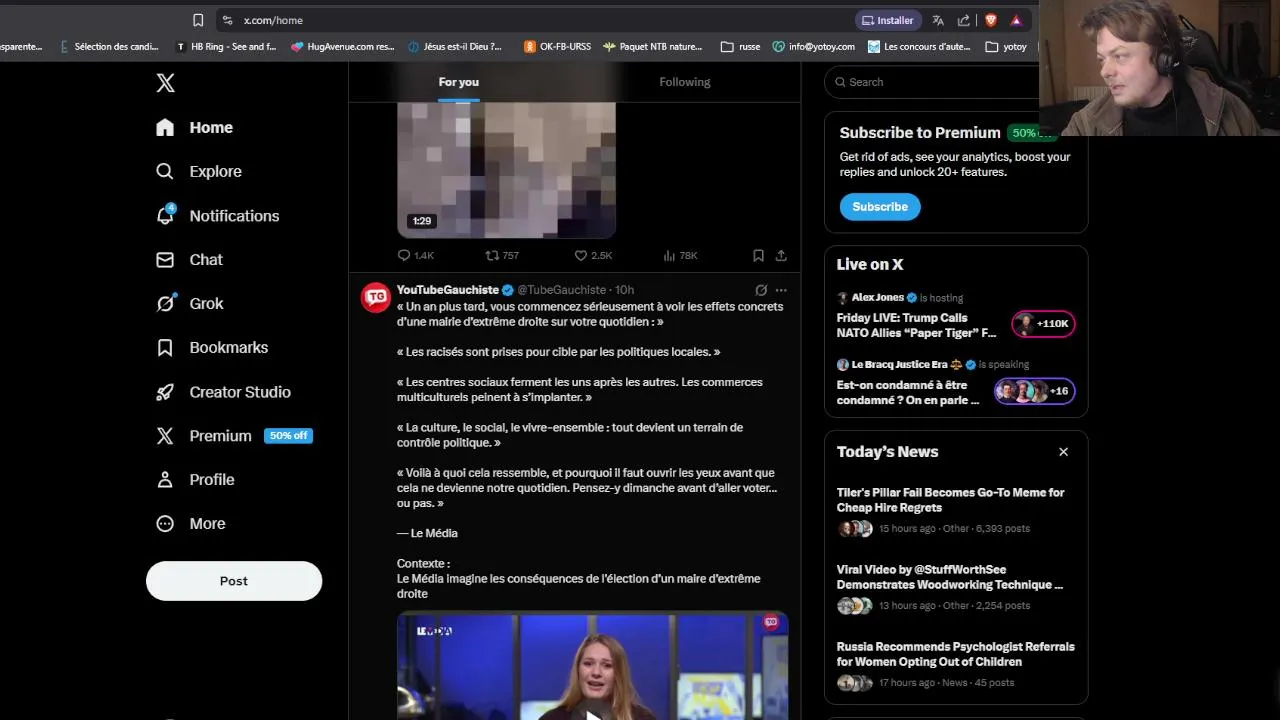Click the browser bookmark icon by address bar
This screenshot has height=720, width=1280.
click(x=198, y=20)
